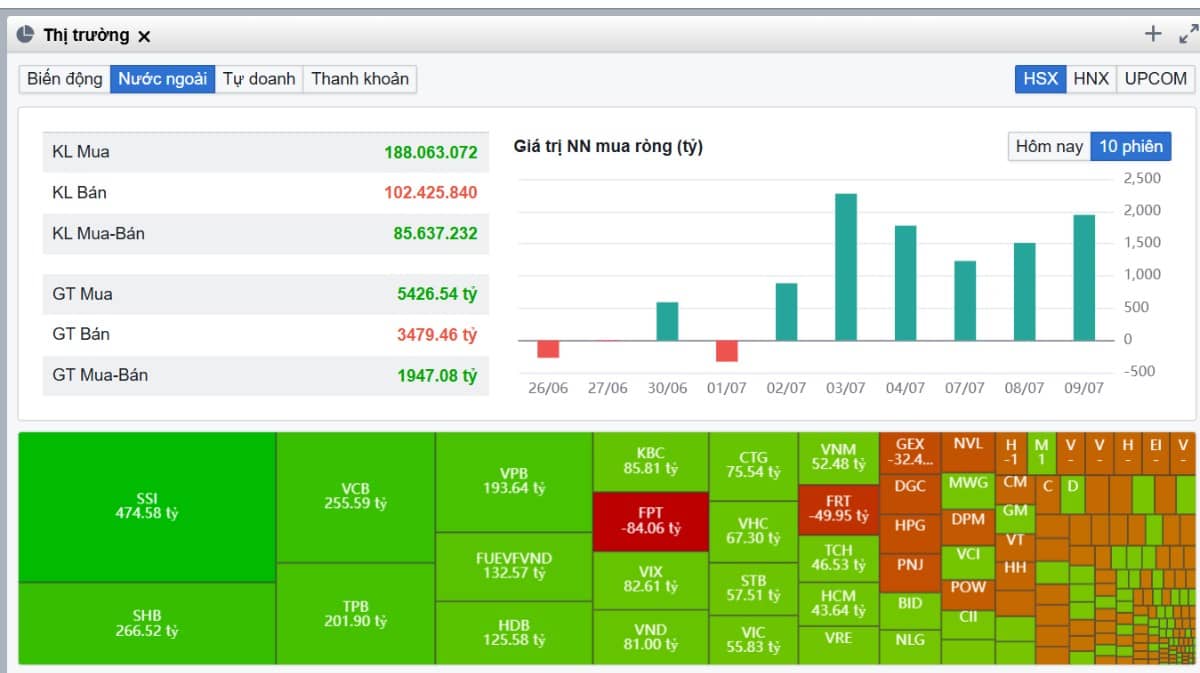Screen dimensions: 1200x673
Task: Select the red FPT treemap tile
Action: (650, 521)
